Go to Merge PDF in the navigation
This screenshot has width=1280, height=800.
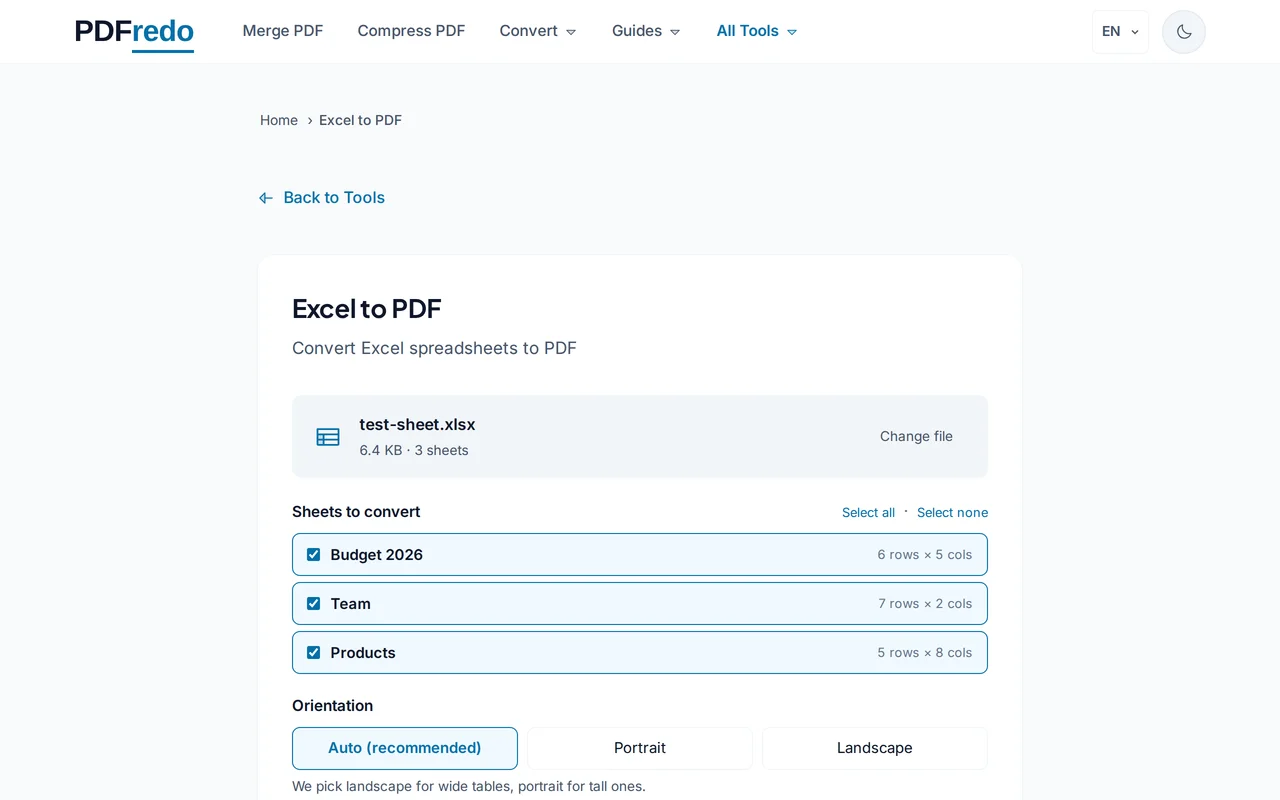[283, 31]
